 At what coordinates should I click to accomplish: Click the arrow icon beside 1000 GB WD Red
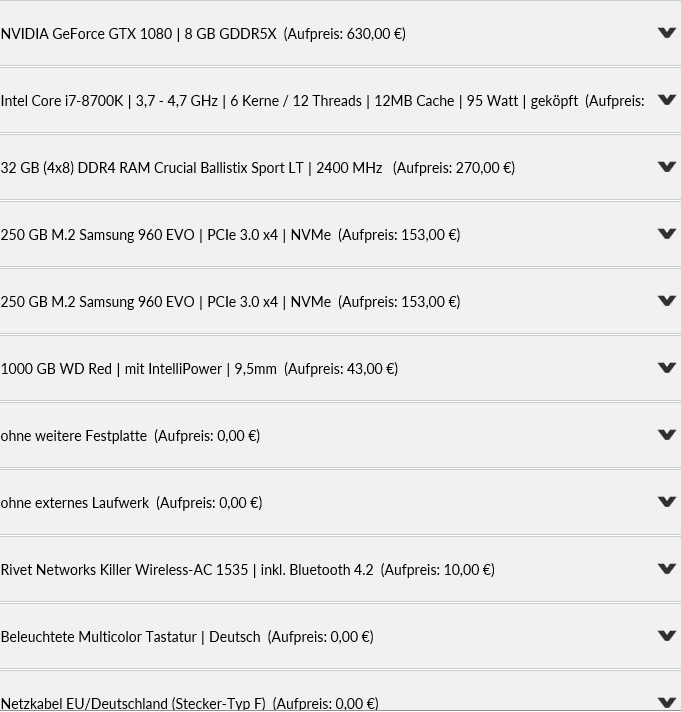tap(667, 368)
